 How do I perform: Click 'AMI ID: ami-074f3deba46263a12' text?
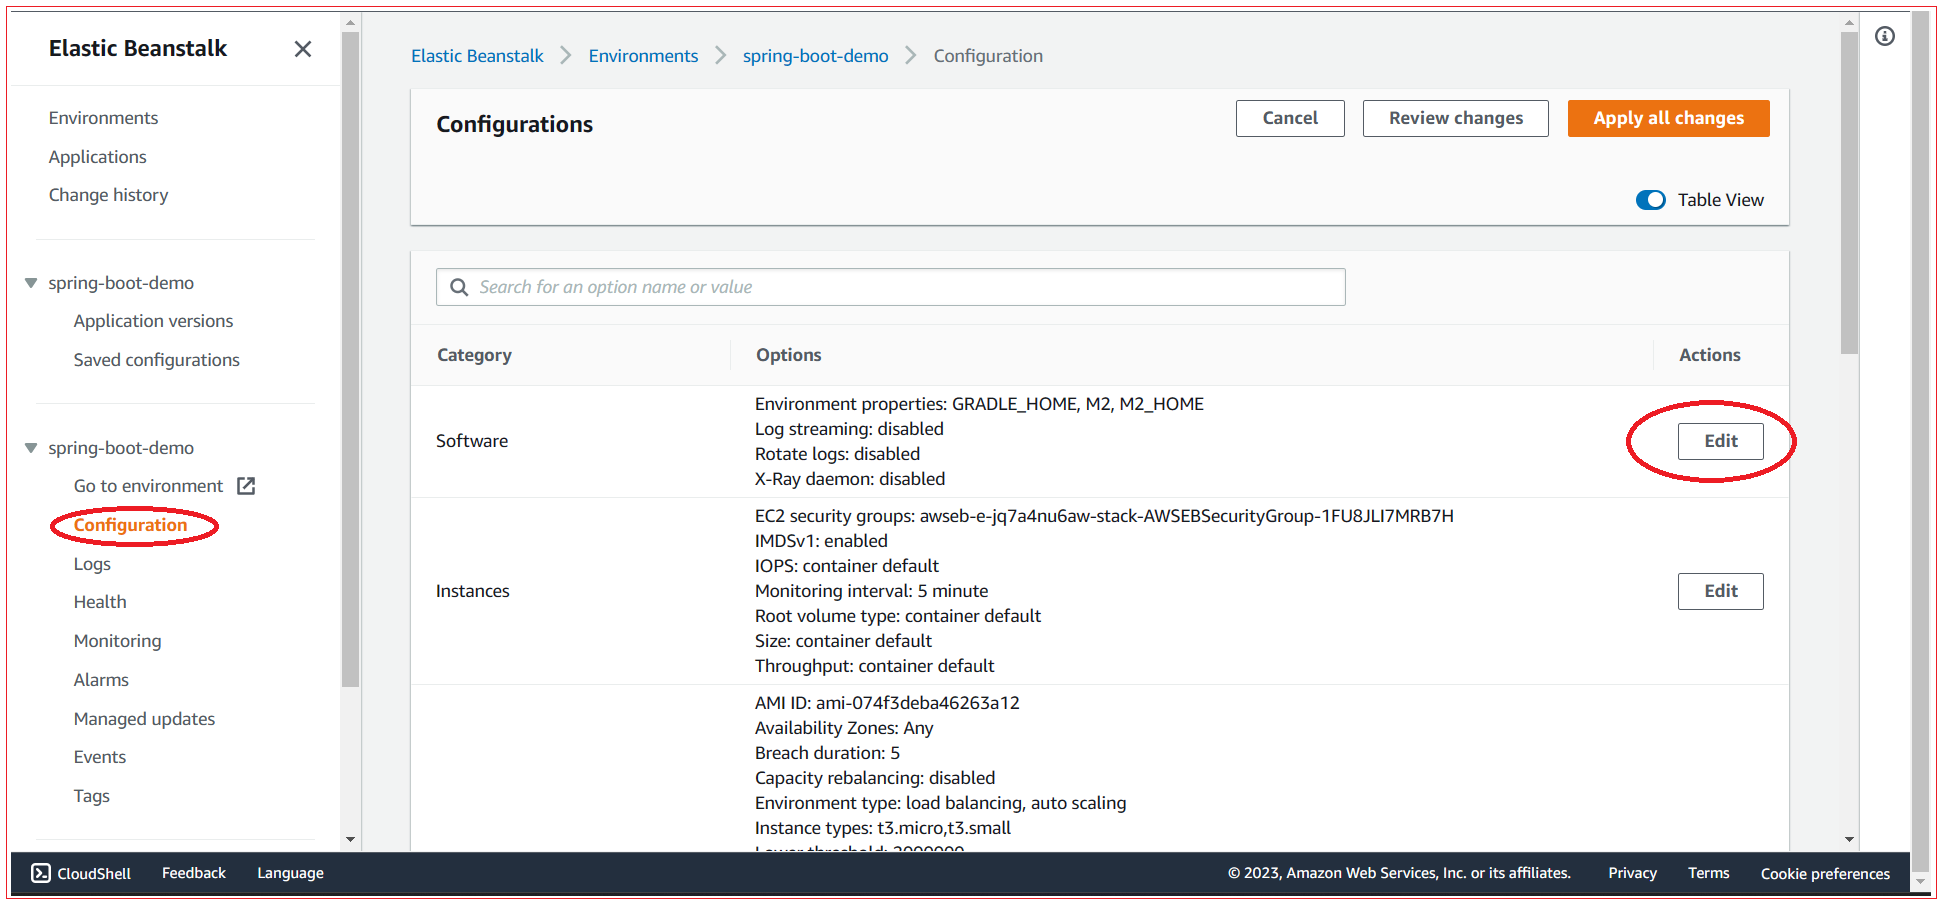point(887,703)
